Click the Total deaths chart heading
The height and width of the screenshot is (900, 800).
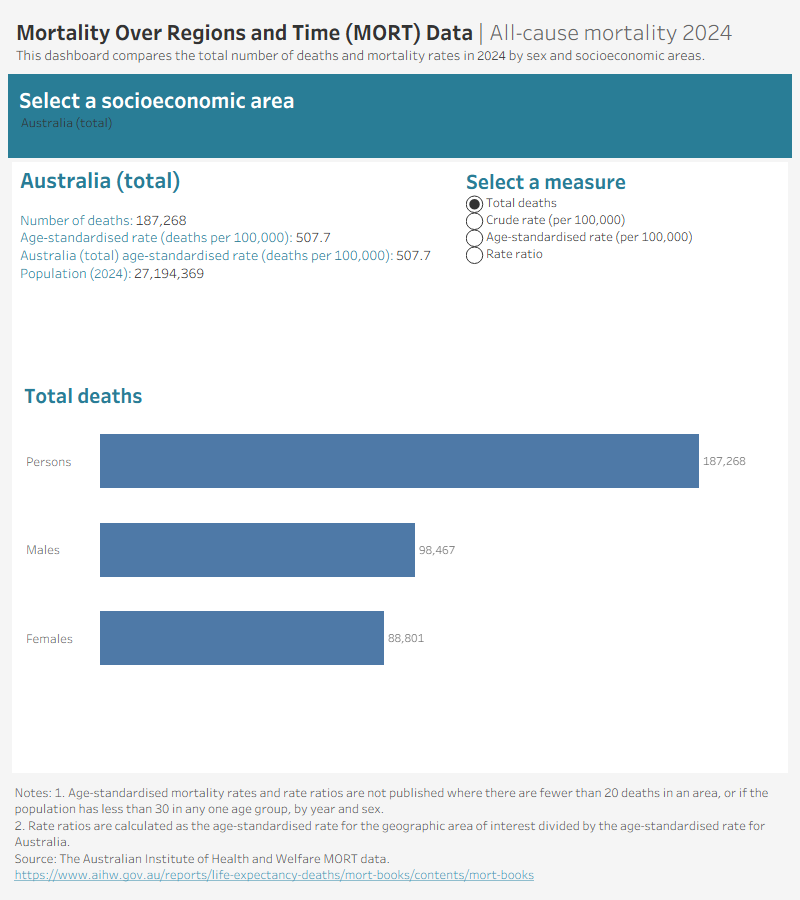tap(83, 396)
